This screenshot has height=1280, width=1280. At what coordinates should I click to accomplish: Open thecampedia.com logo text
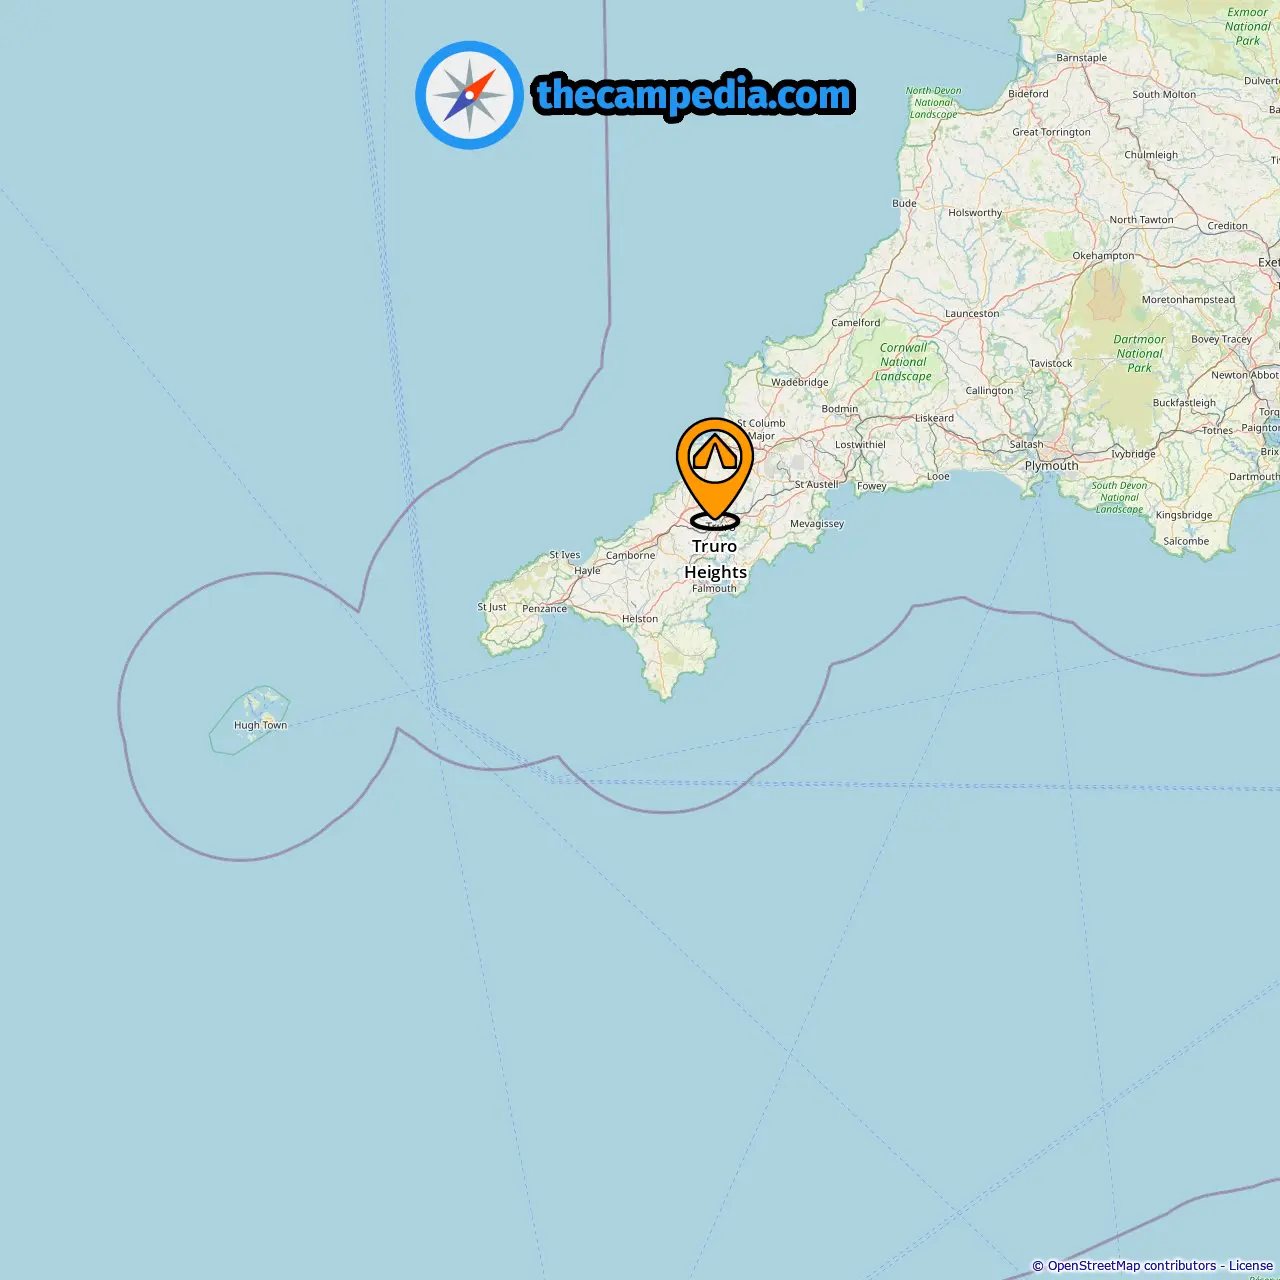694,95
